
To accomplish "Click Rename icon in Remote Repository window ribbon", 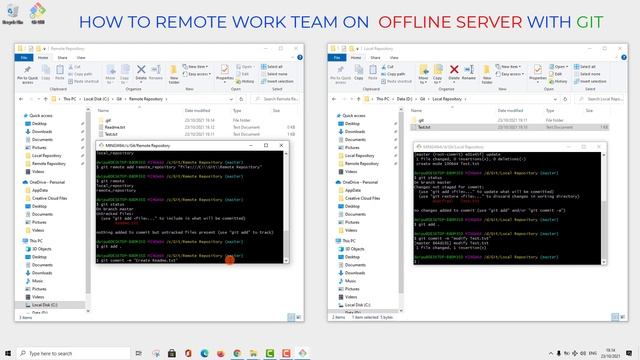I will click(156, 73).
